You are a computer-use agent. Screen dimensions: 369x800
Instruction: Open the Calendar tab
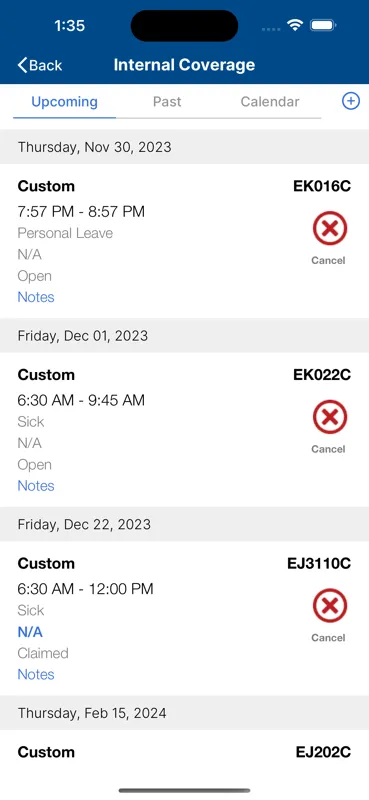(270, 102)
